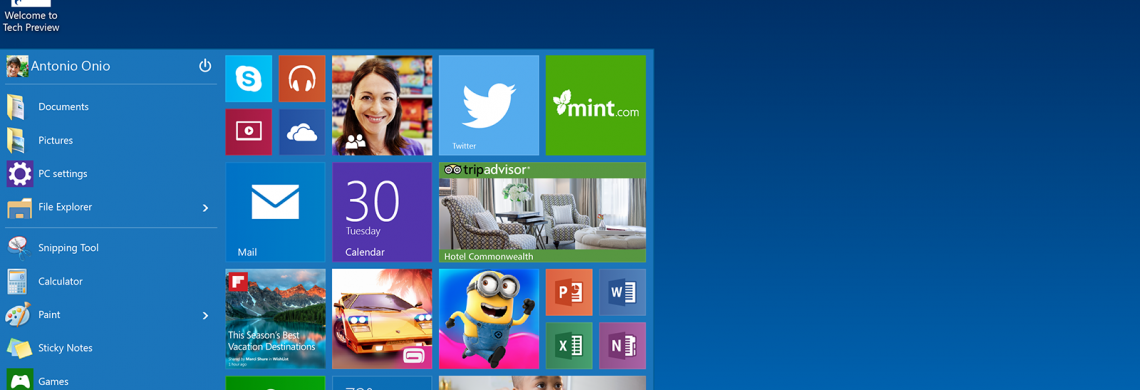Open the mint.com tile
This screenshot has height=390, width=1140.
595,106
